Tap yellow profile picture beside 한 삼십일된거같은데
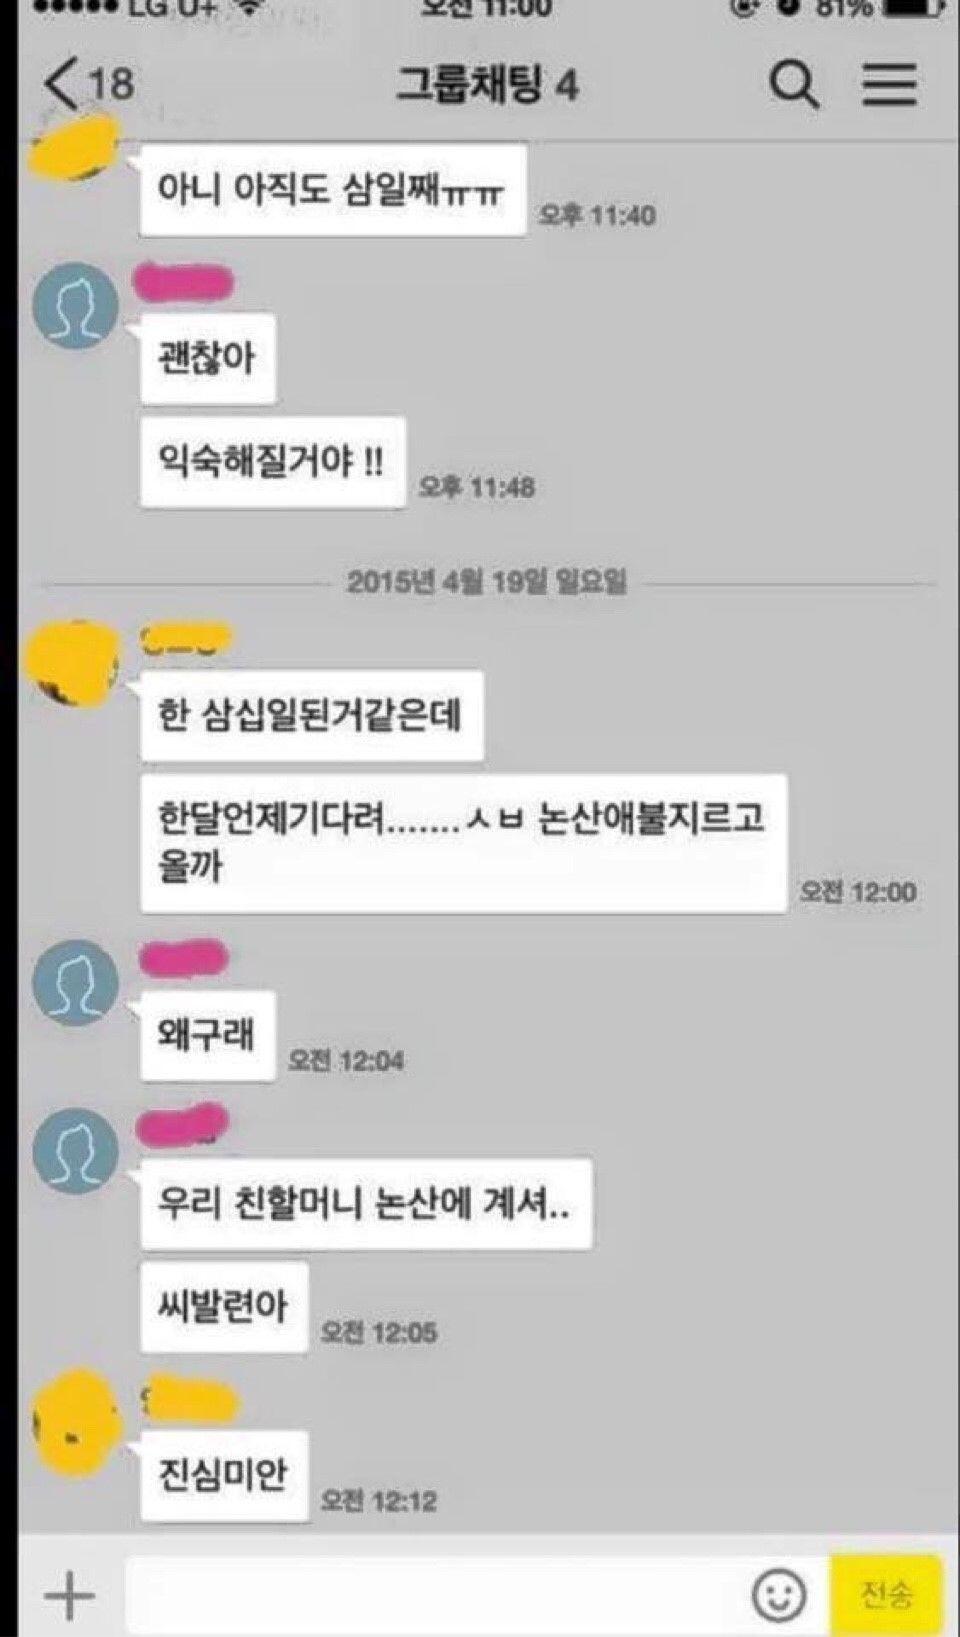960x1637 pixels. tap(72, 662)
